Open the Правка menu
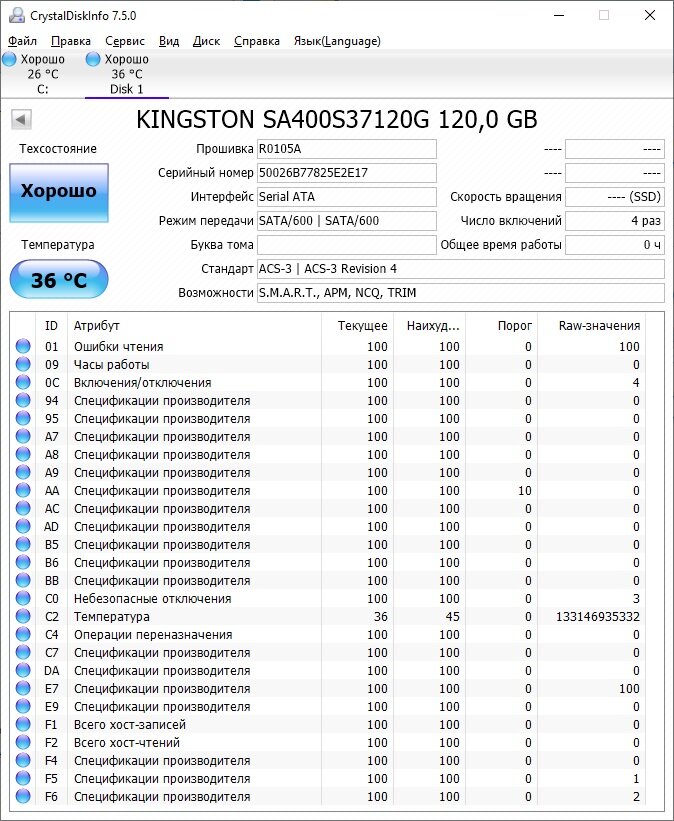The width and height of the screenshot is (674, 821). 71,41
